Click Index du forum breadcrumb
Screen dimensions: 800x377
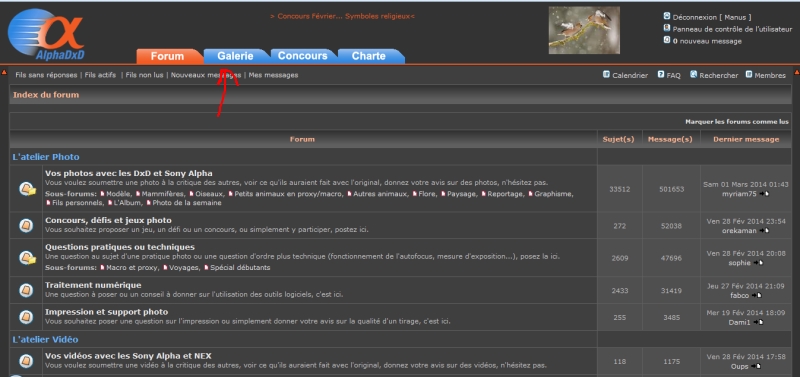point(46,95)
